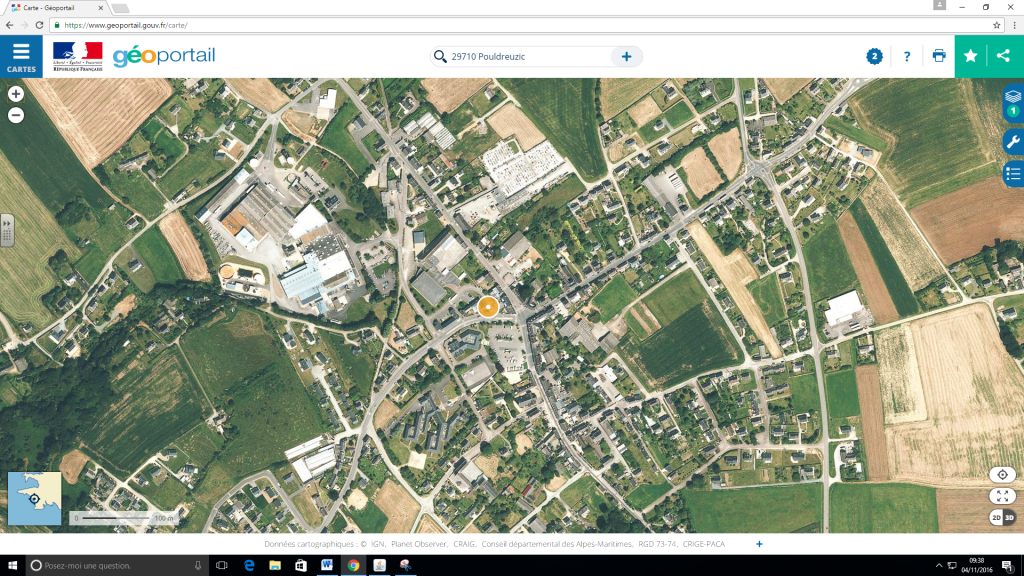The width and height of the screenshot is (1024, 576).
Task: Switch the map to 3D mode
Action: [1009, 517]
